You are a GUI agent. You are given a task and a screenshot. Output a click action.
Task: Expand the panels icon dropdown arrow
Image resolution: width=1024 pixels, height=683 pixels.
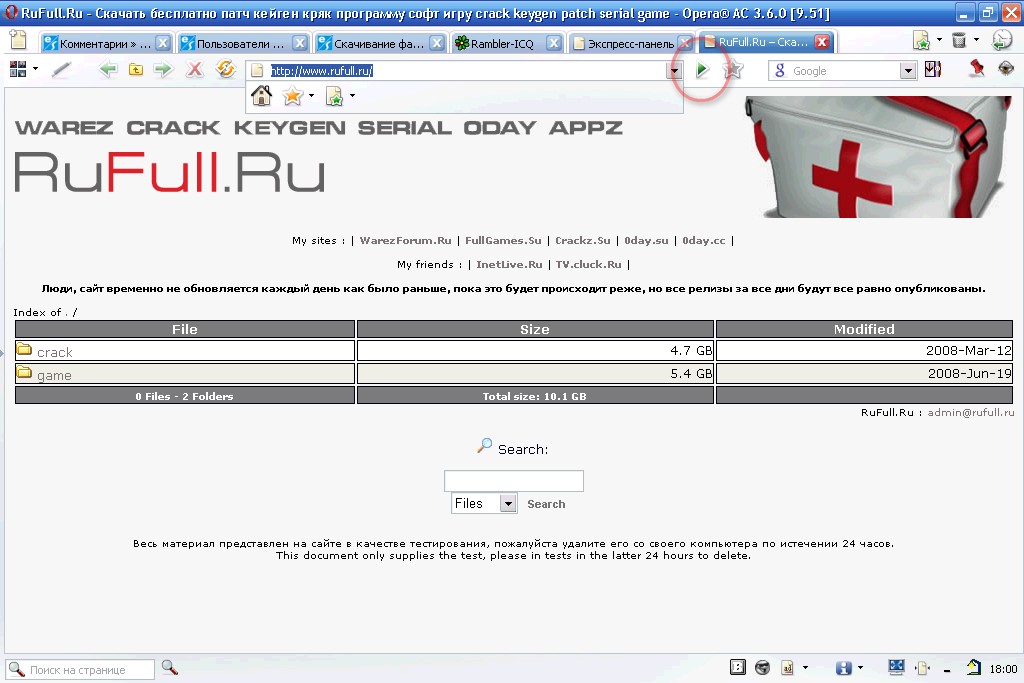[35, 69]
